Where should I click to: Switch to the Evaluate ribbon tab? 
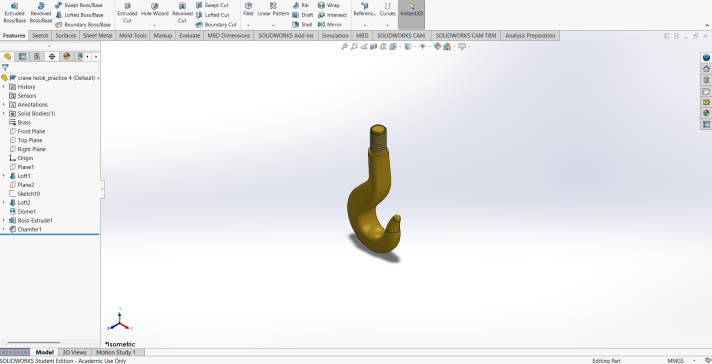coord(189,35)
